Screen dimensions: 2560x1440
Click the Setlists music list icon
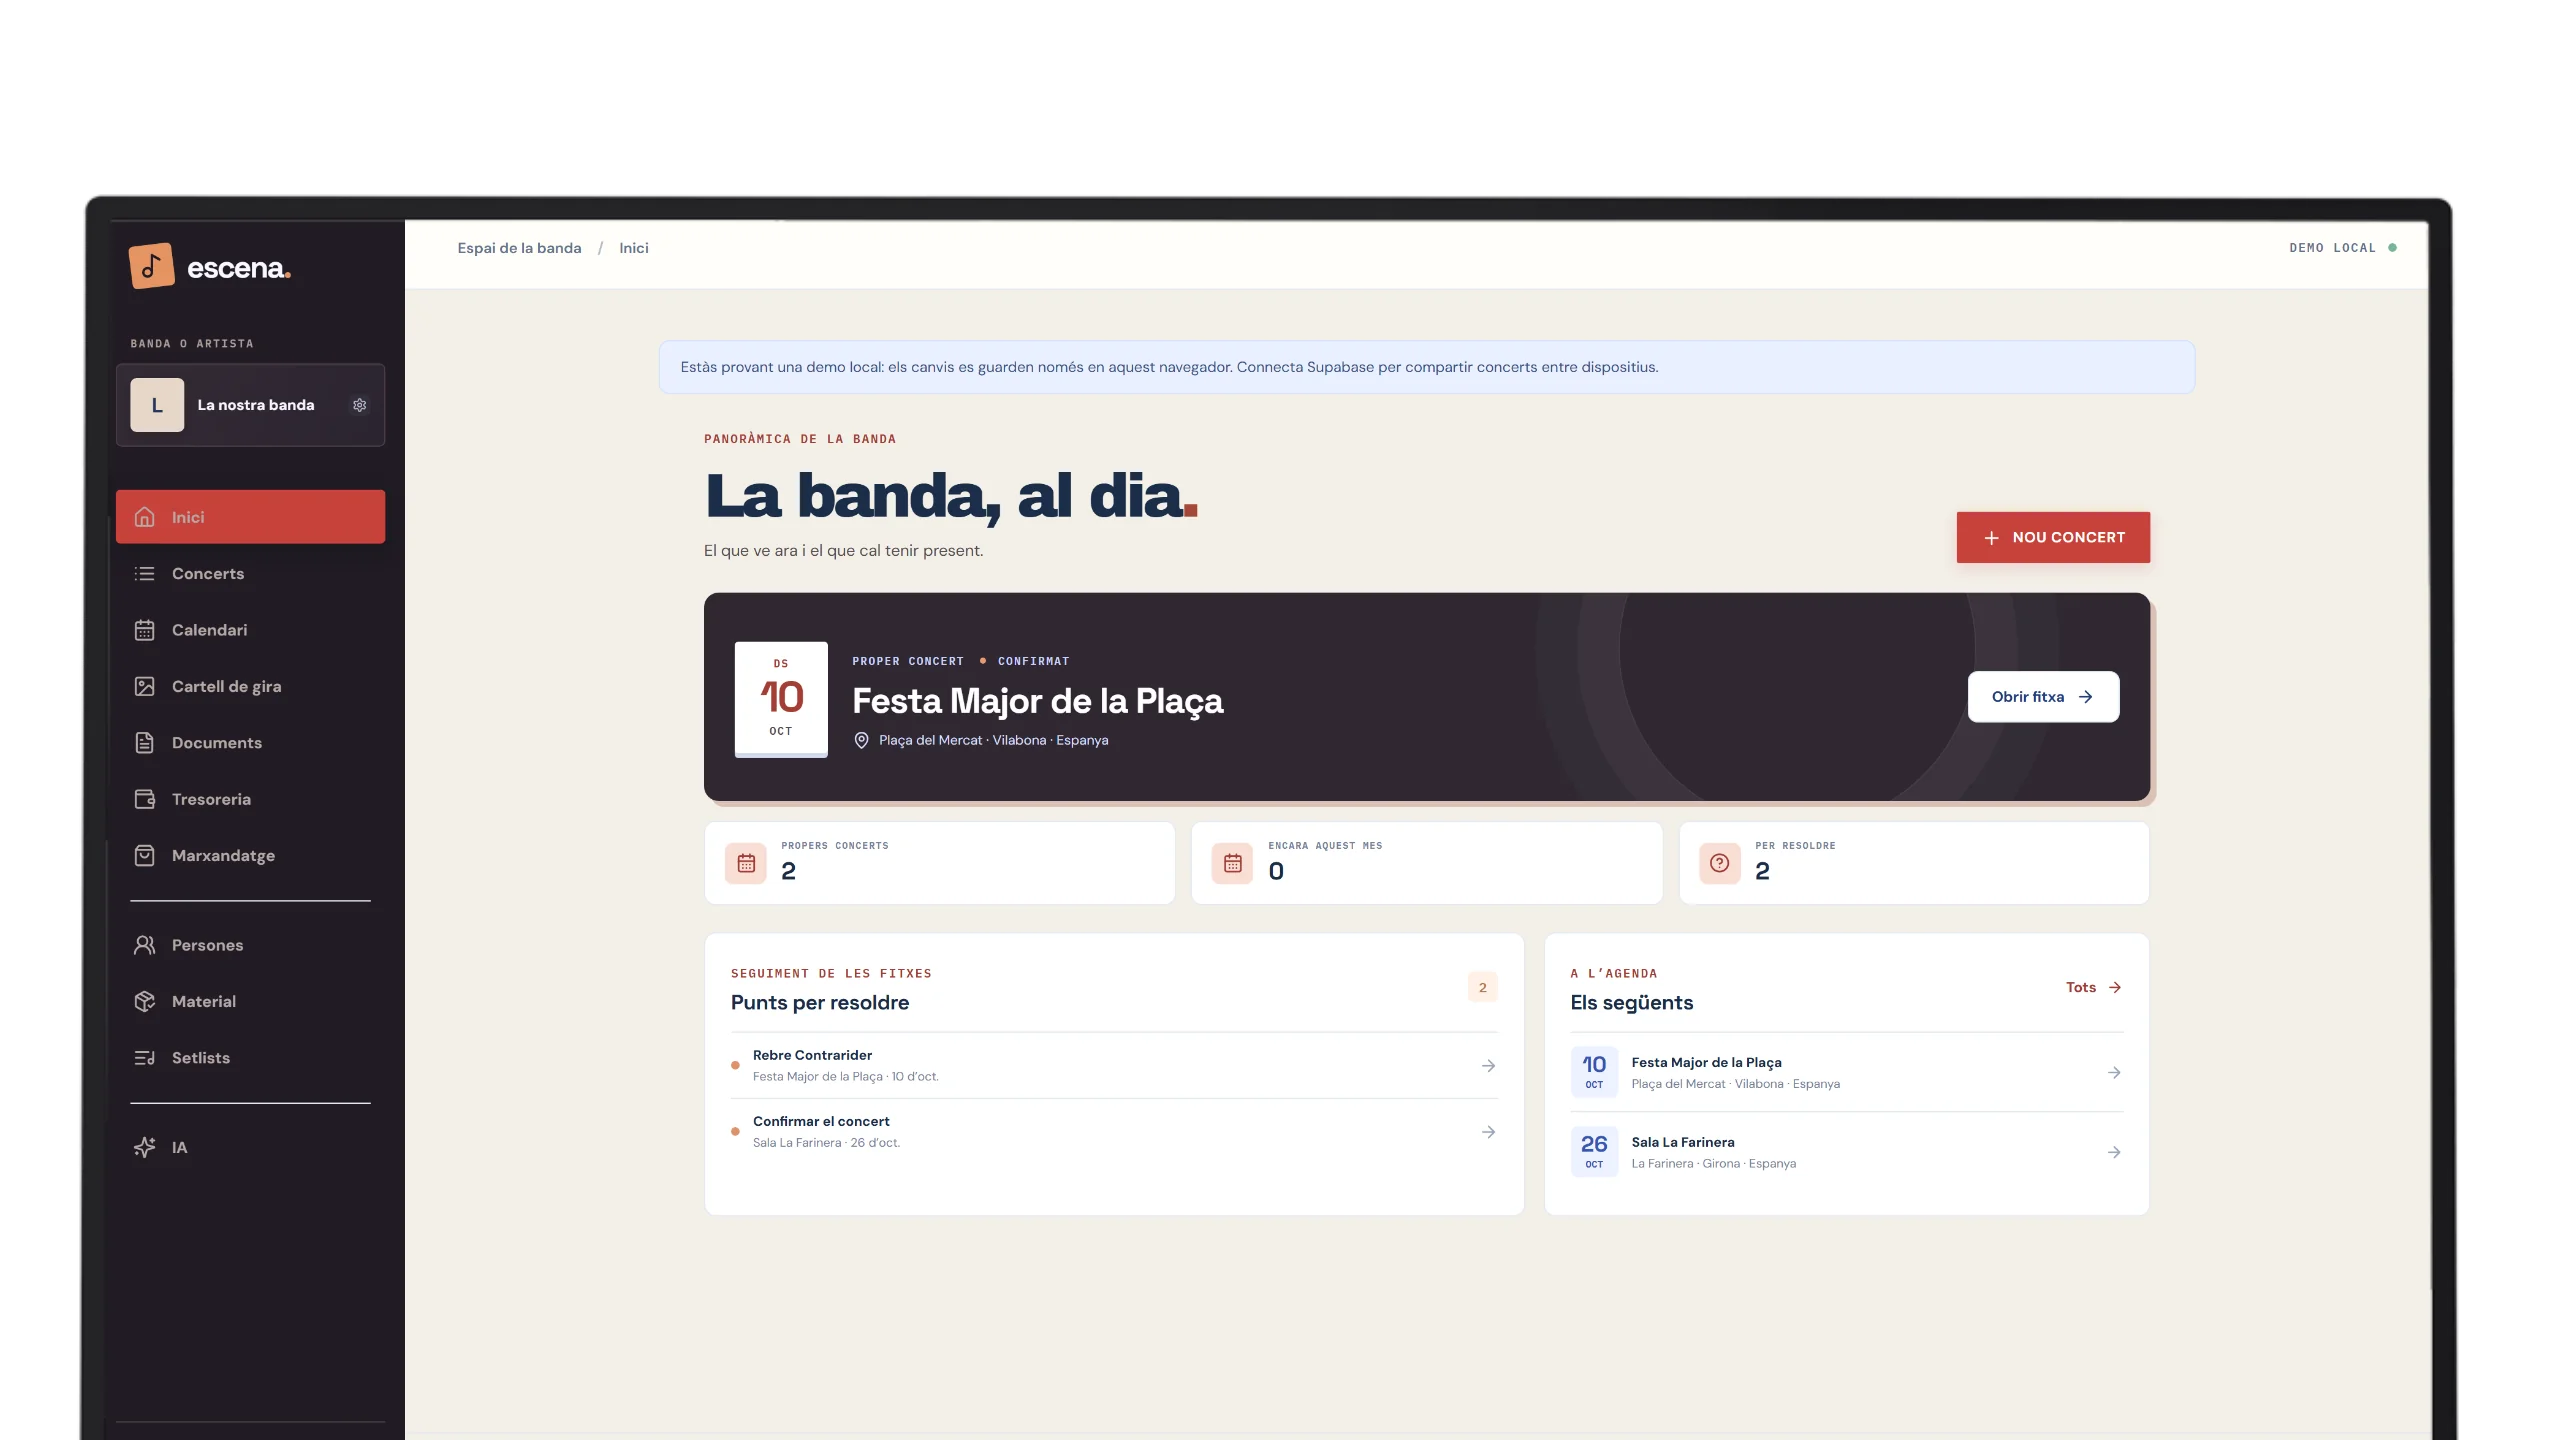(x=145, y=1057)
